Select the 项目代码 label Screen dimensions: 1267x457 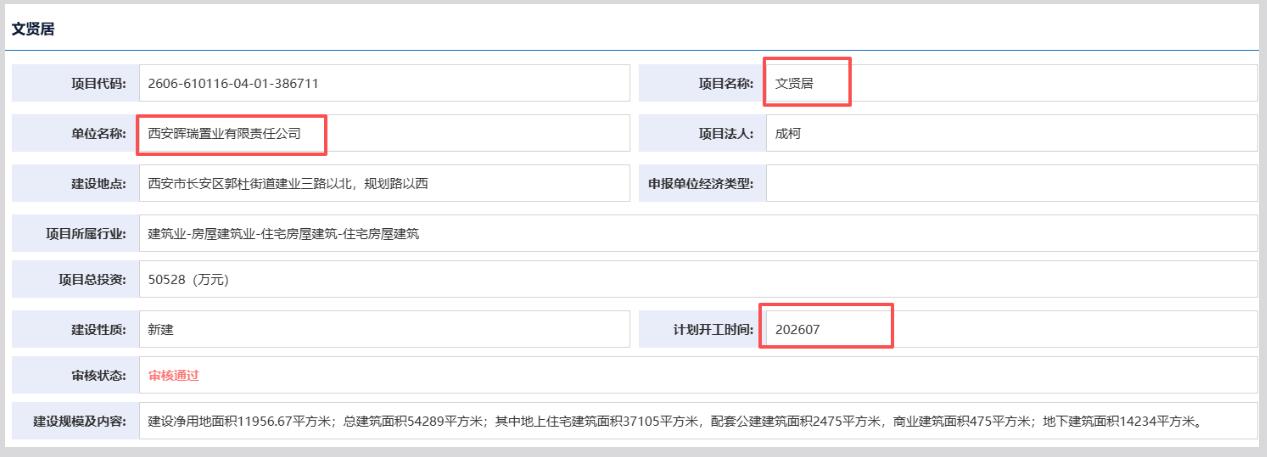[x=98, y=83]
